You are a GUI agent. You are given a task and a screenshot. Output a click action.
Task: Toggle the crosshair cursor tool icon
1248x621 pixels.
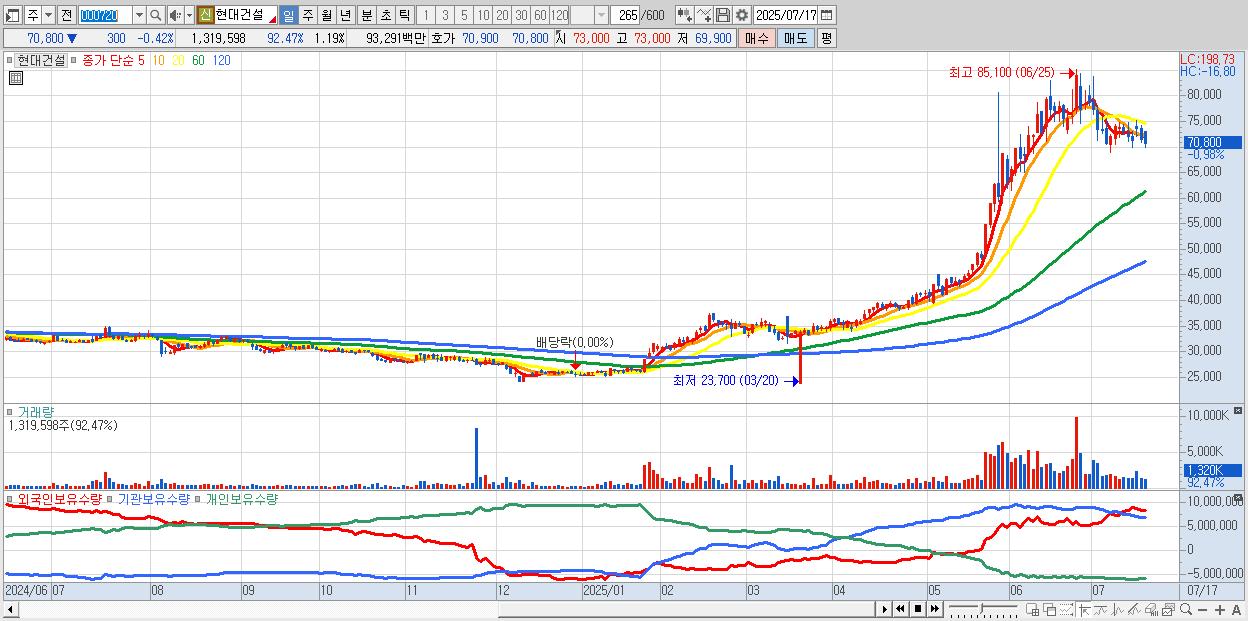[1084, 609]
